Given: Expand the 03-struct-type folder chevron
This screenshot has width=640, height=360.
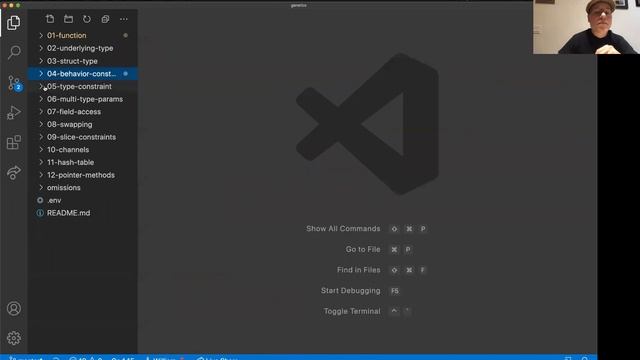Looking at the screenshot, I should 41,61.
